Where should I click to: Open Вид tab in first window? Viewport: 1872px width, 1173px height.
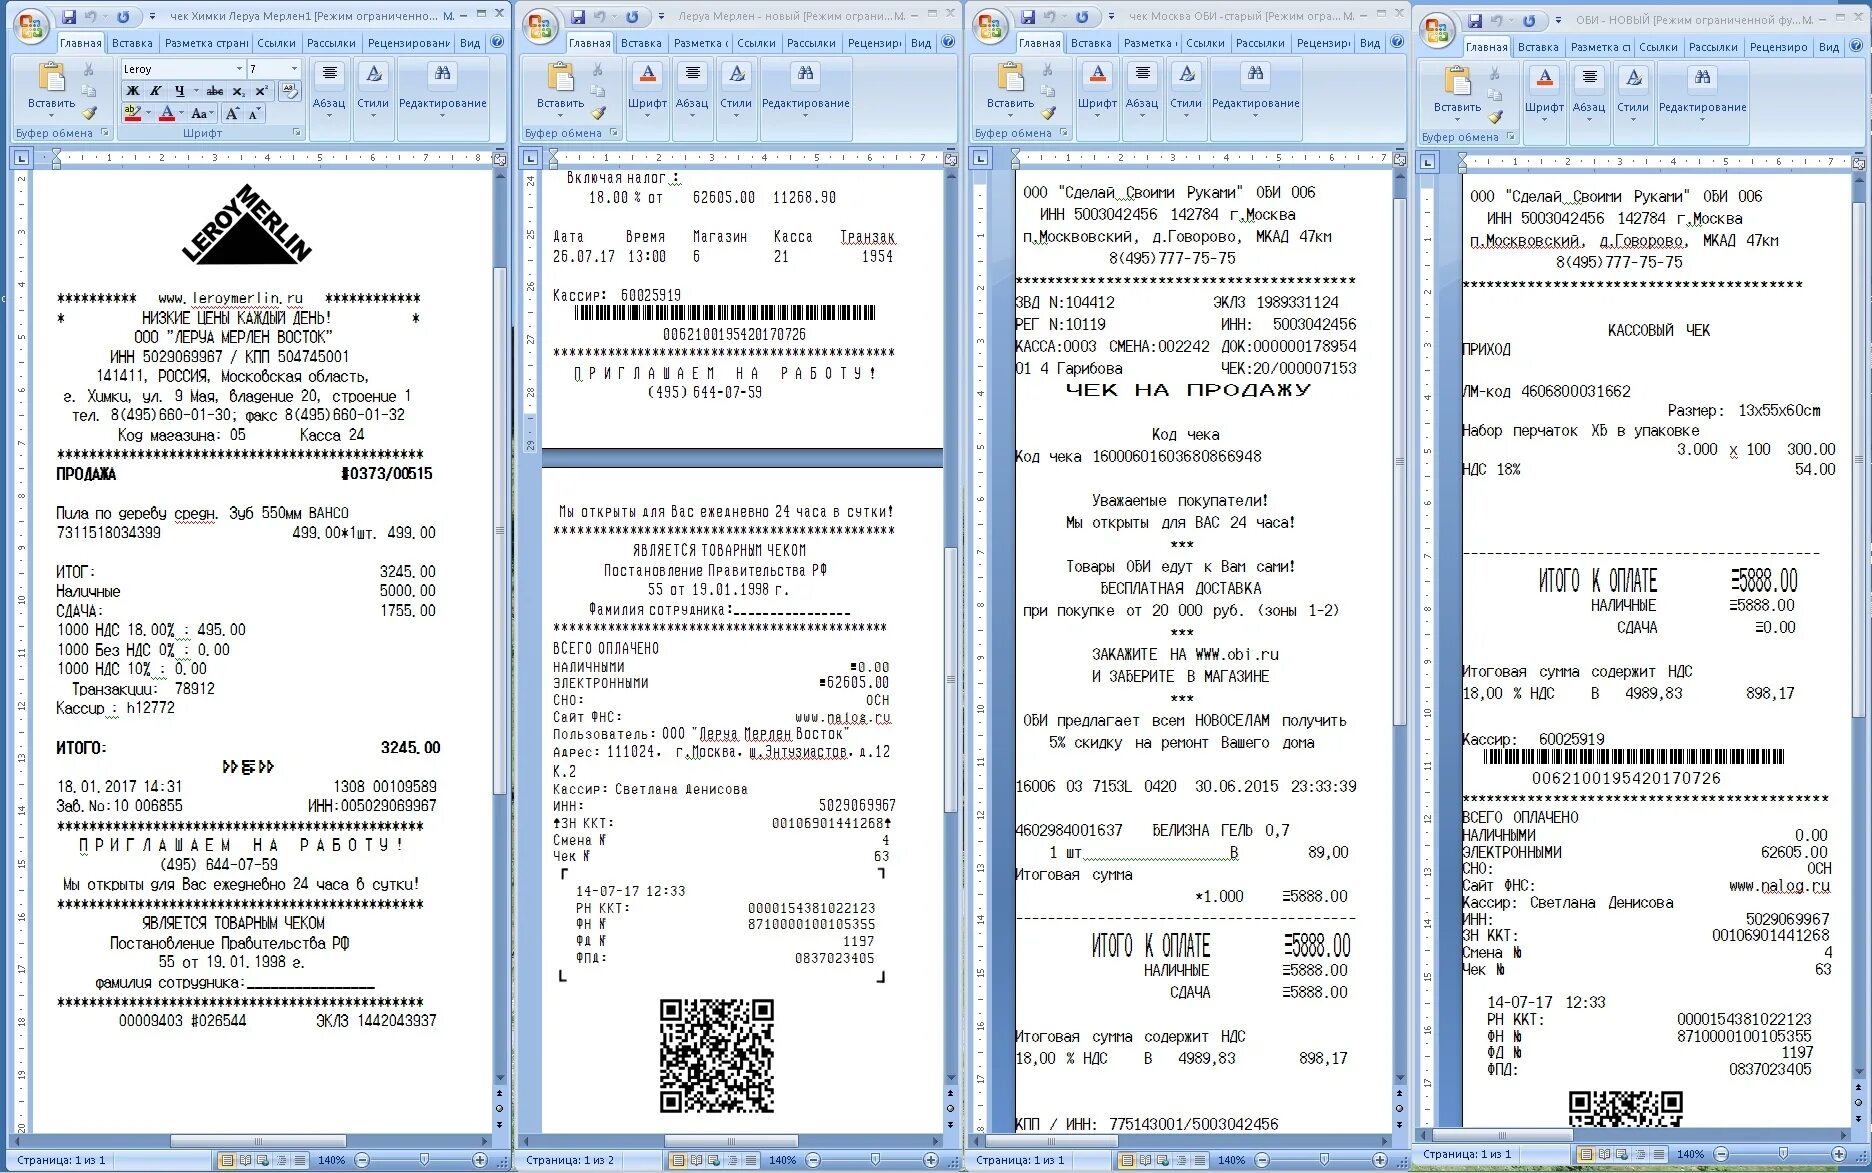[x=470, y=43]
